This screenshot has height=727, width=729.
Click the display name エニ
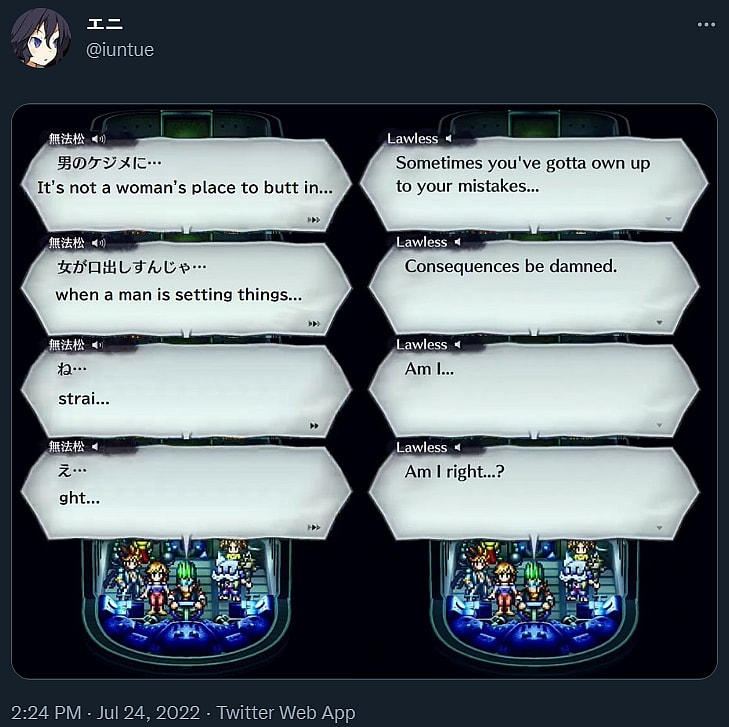tap(105, 24)
